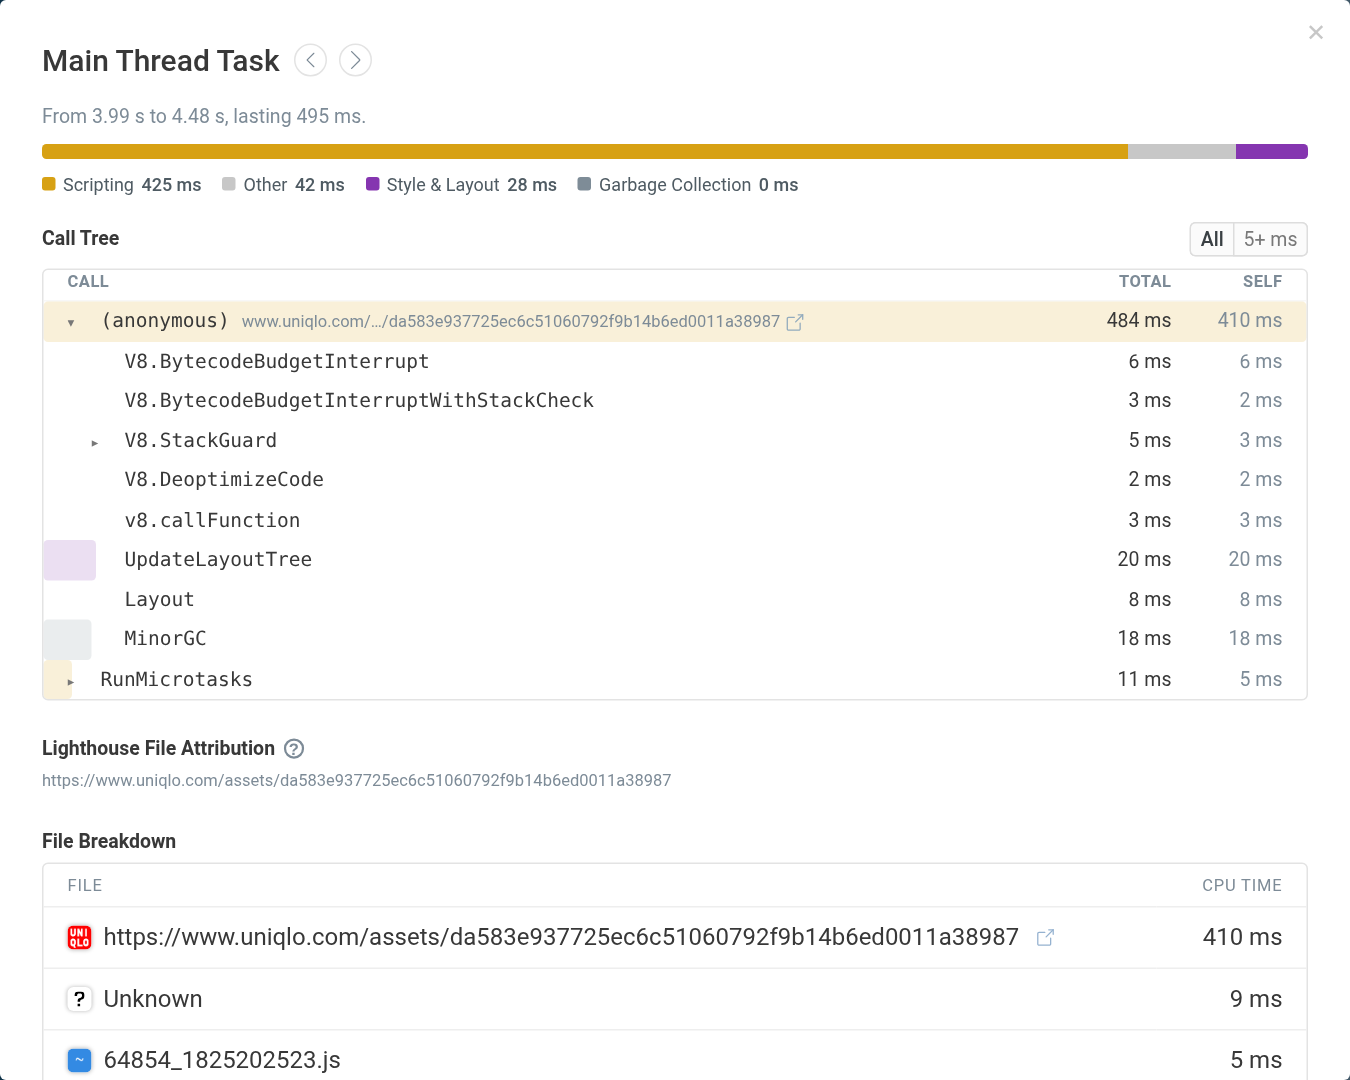This screenshot has height=1080, width=1350.
Task: Click the TOTAL column header
Action: tap(1145, 282)
